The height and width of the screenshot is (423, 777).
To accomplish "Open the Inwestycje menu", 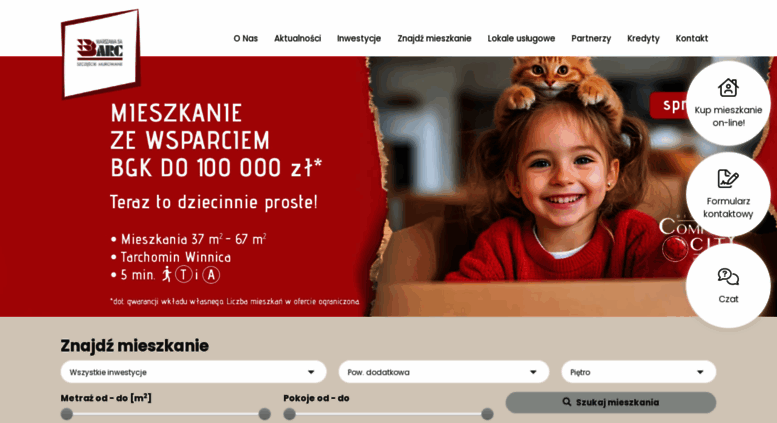I will 359,38.
